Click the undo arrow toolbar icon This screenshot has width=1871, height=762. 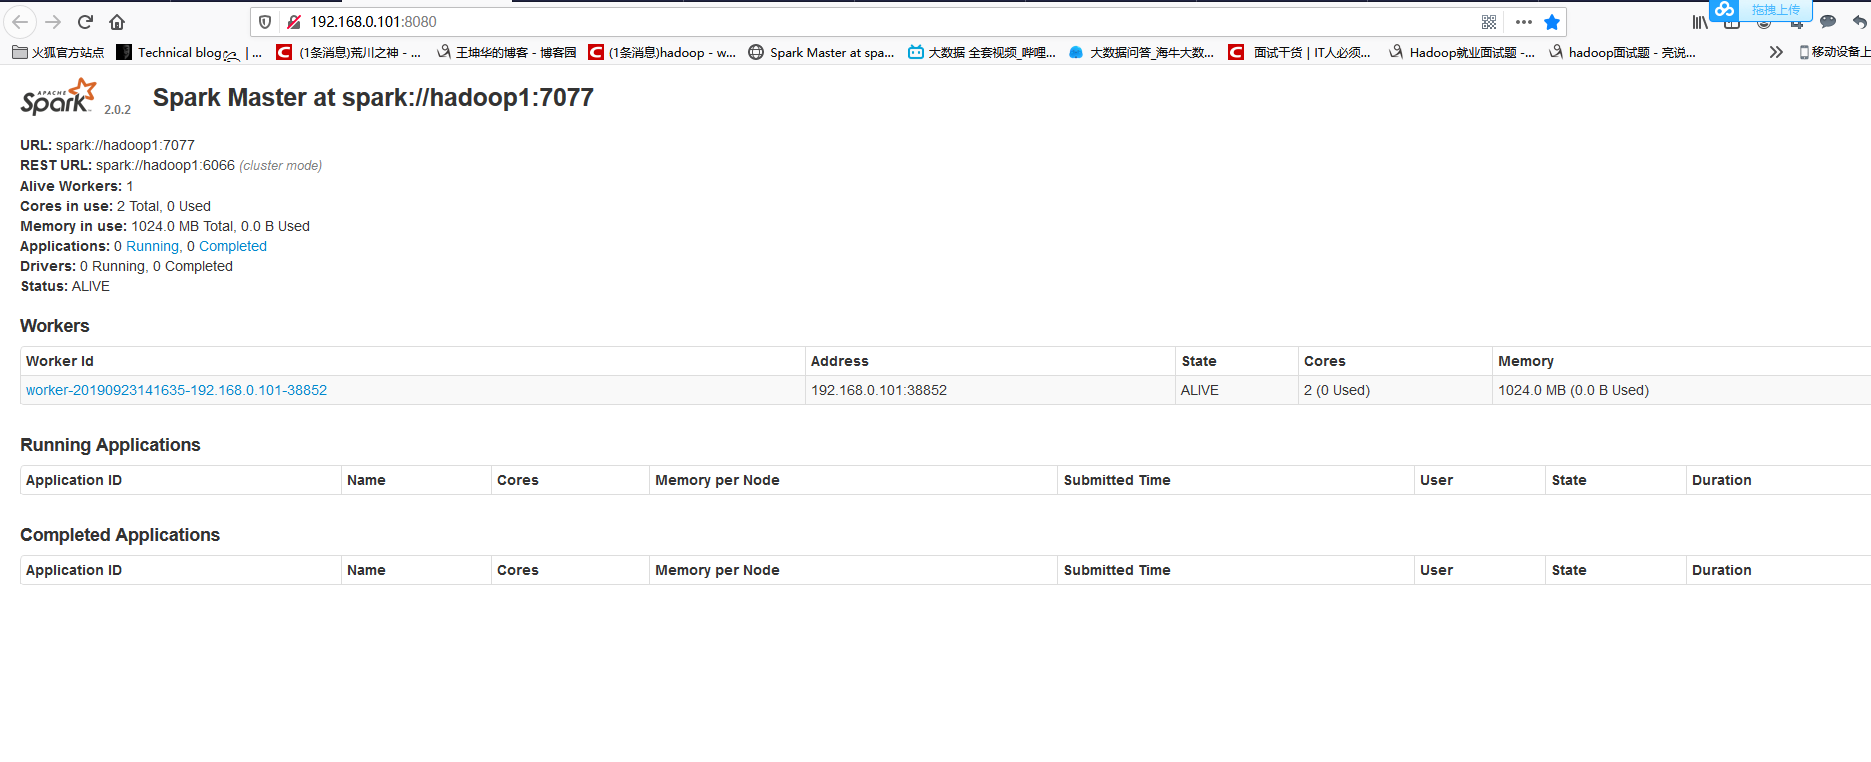[1859, 22]
